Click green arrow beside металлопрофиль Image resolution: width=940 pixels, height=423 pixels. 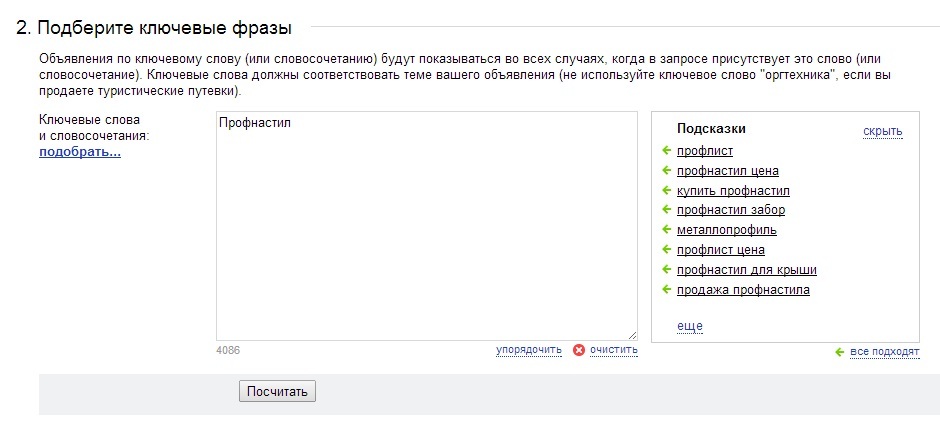pyautogui.click(x=666, y=229)
